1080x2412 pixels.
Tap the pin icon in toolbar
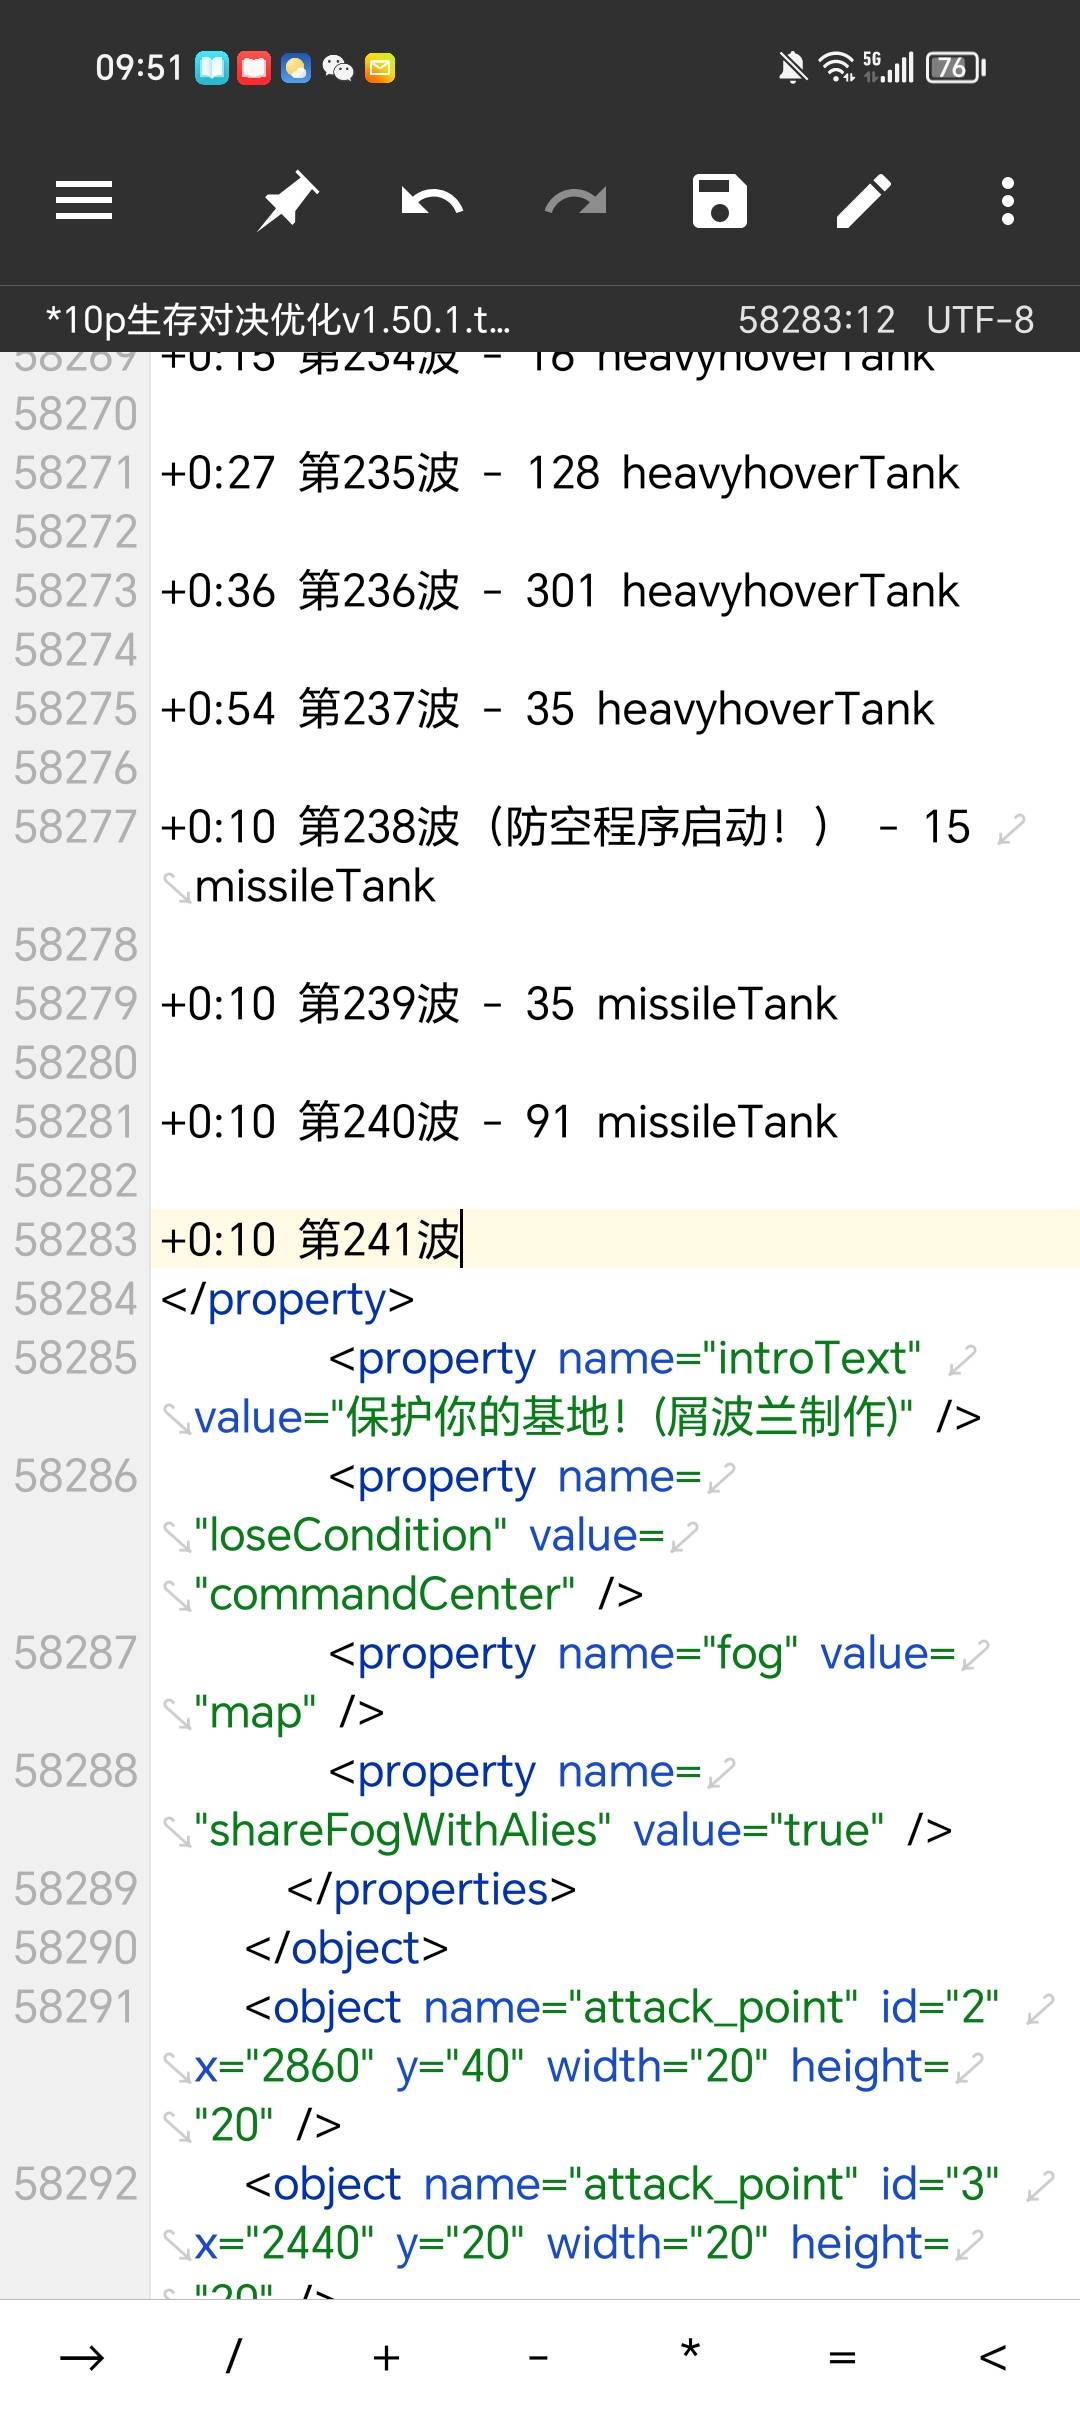(287, 201)
